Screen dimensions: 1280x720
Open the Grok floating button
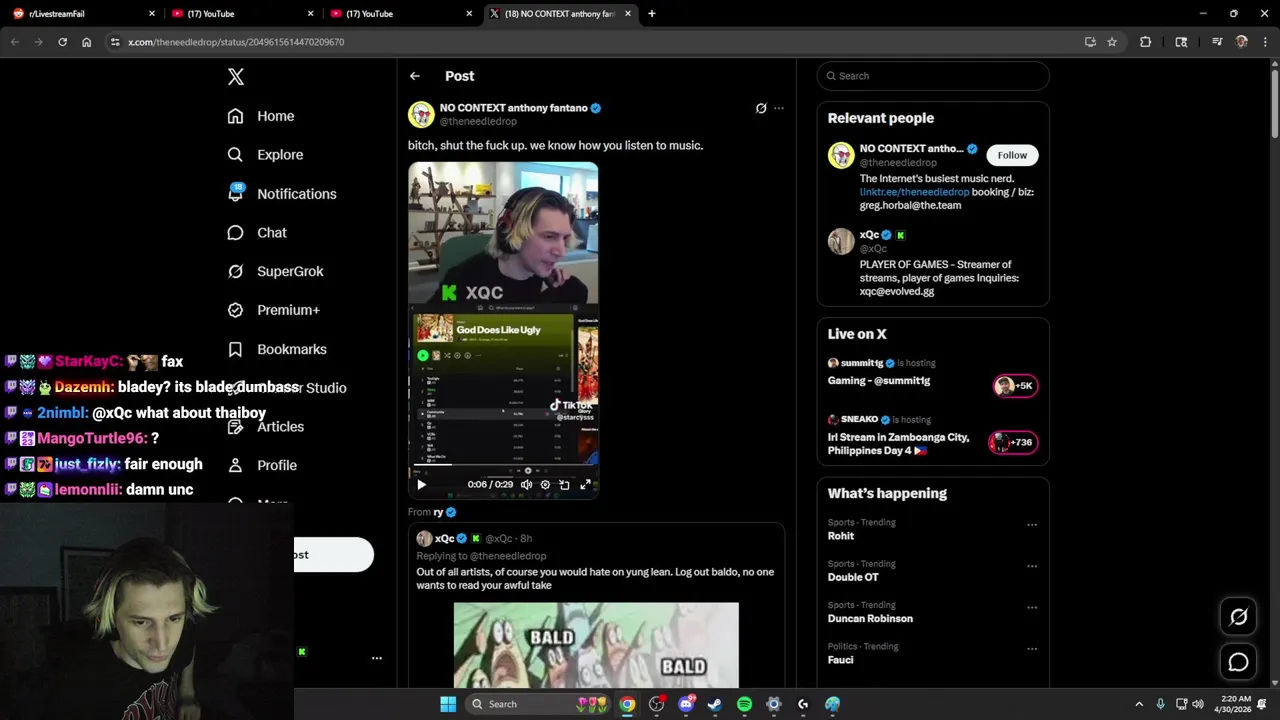1238,617
